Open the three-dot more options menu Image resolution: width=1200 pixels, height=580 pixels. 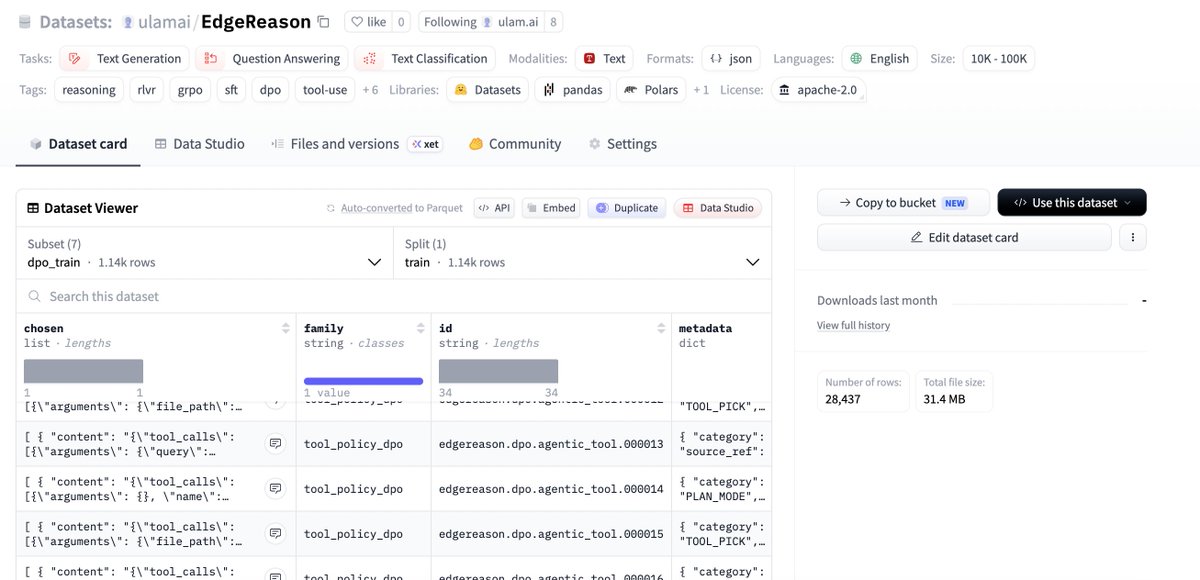pyautogui.click(x=1133, y=237)
